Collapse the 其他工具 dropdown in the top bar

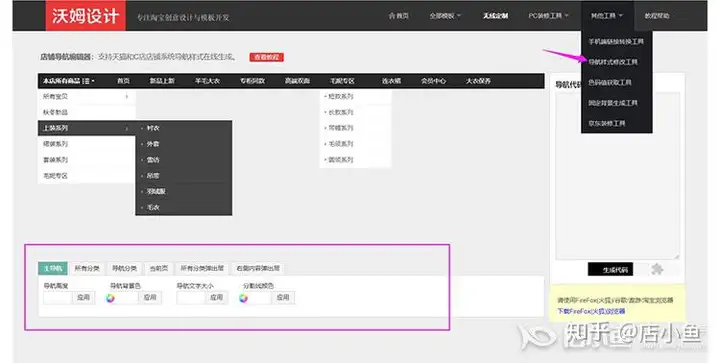click(x=607, y=16)
